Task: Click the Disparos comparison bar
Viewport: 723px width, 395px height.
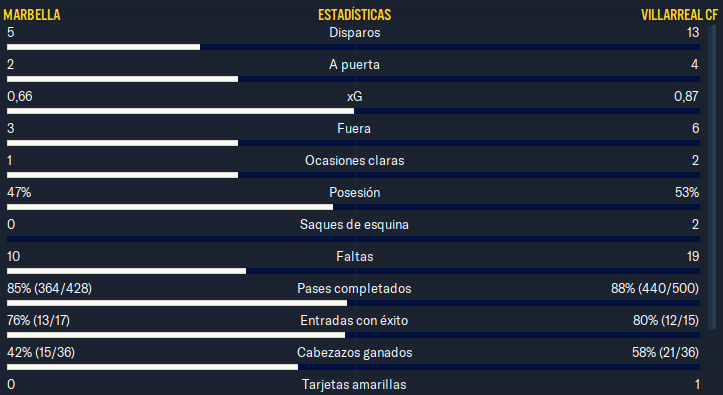Action: (x=353, y=47)
